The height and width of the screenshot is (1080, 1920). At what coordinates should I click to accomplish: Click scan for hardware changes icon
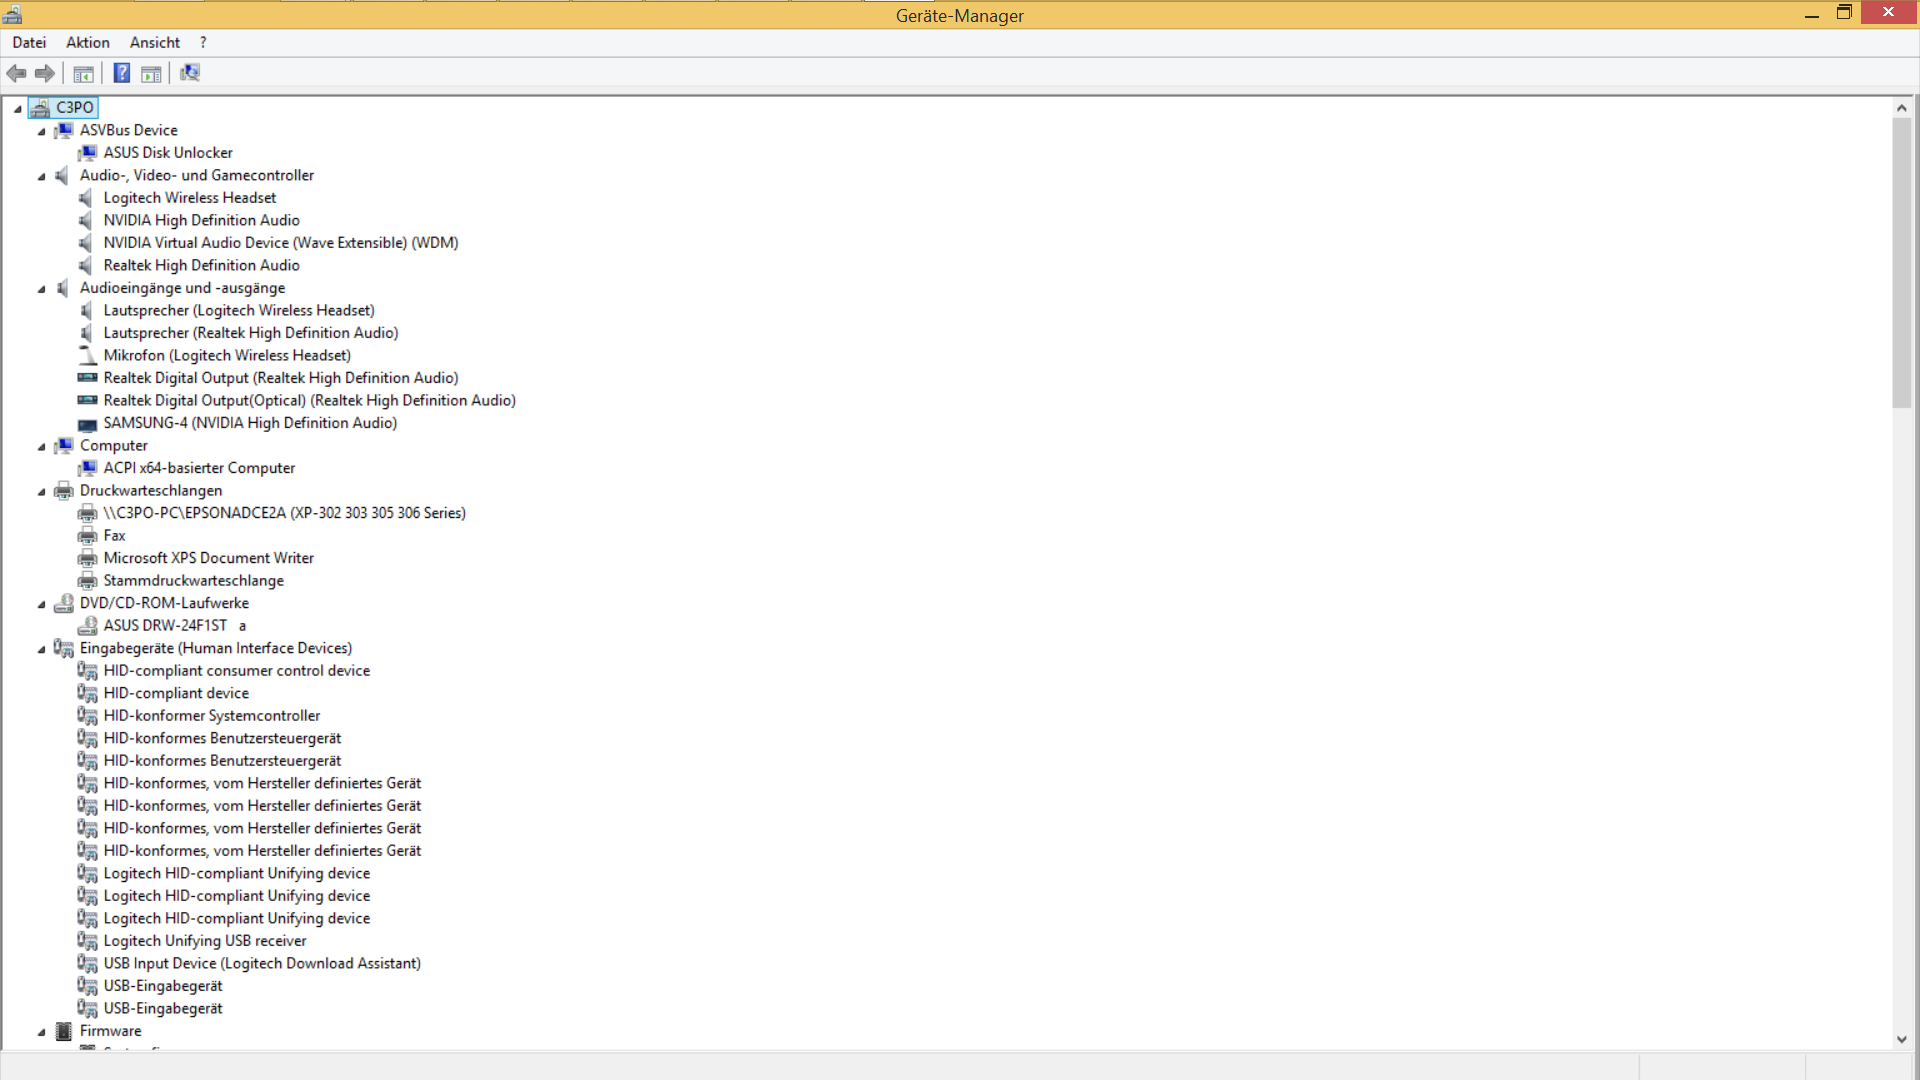pos(190,73)
